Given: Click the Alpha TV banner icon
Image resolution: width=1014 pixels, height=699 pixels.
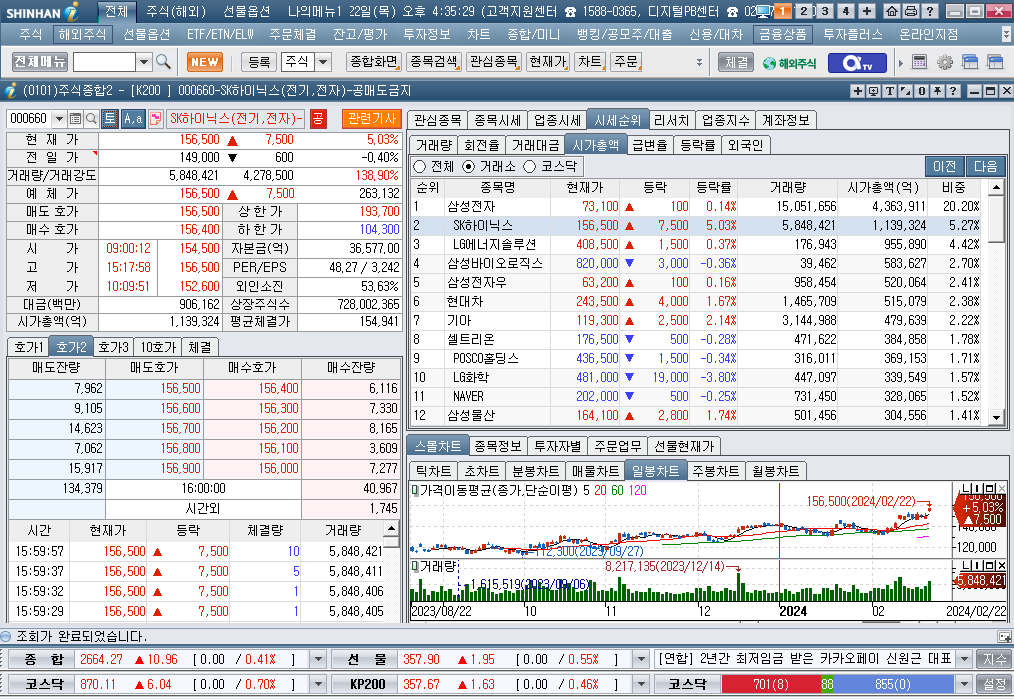Looking at the screenshot, I should click(857, 63).
